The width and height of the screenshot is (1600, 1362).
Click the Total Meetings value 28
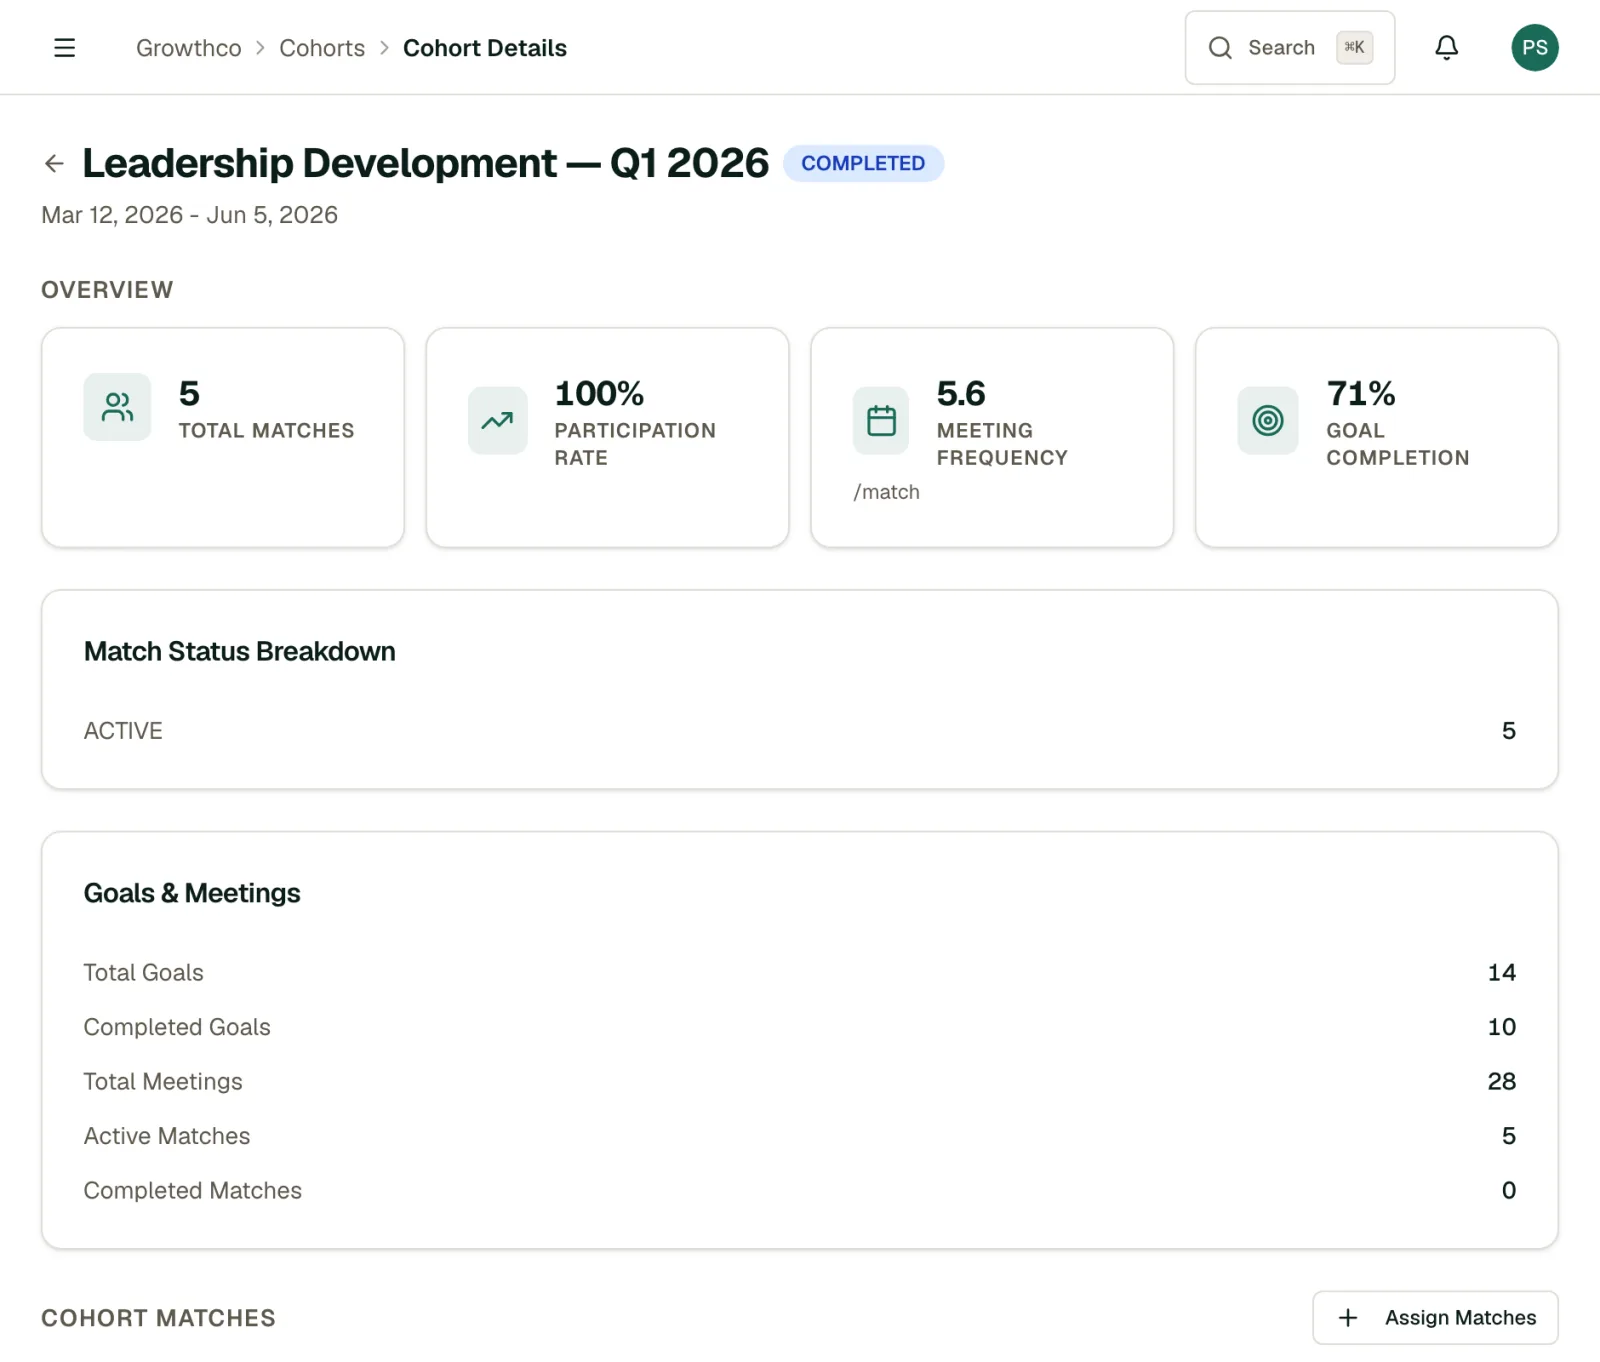pos(1501,1082)
